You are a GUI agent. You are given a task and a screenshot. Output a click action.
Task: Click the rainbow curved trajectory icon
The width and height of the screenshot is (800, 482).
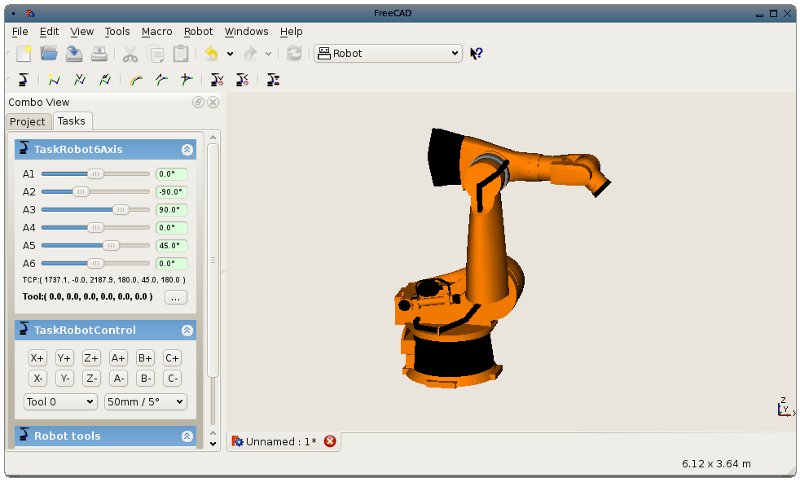136,80
